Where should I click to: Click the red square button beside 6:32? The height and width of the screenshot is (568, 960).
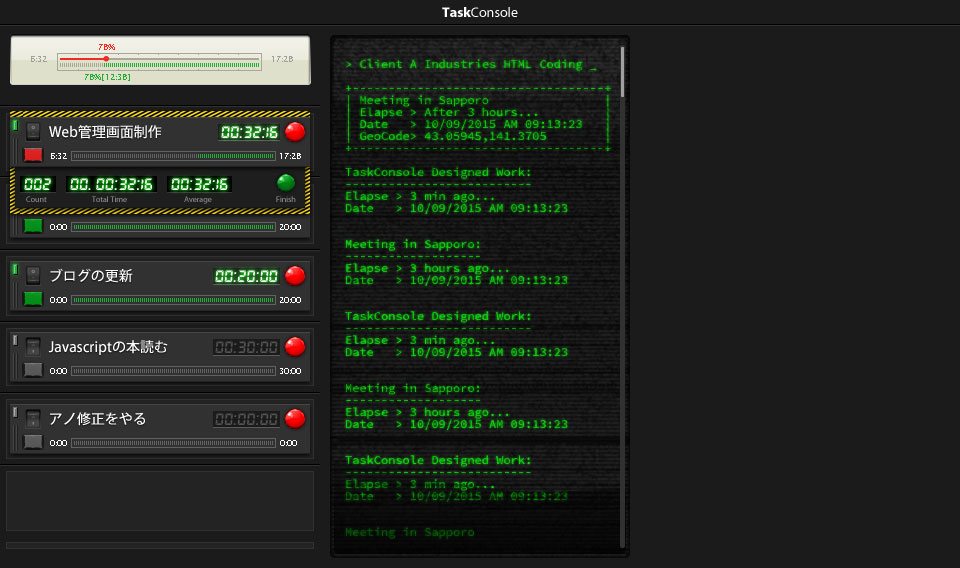tap(33, 155)
